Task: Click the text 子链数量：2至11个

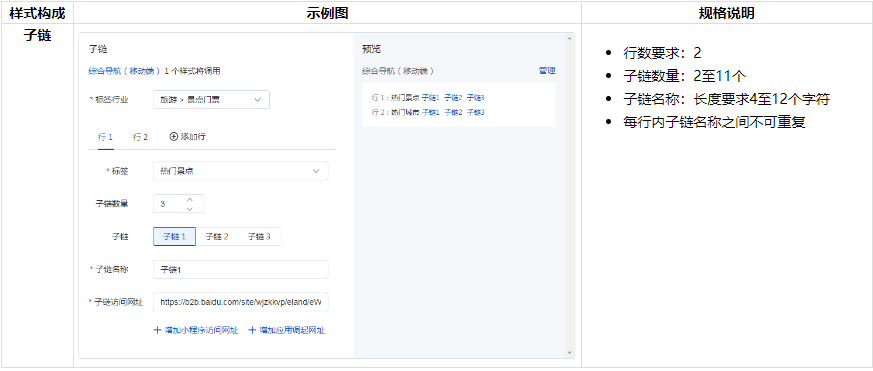Action: coord(685,76)
